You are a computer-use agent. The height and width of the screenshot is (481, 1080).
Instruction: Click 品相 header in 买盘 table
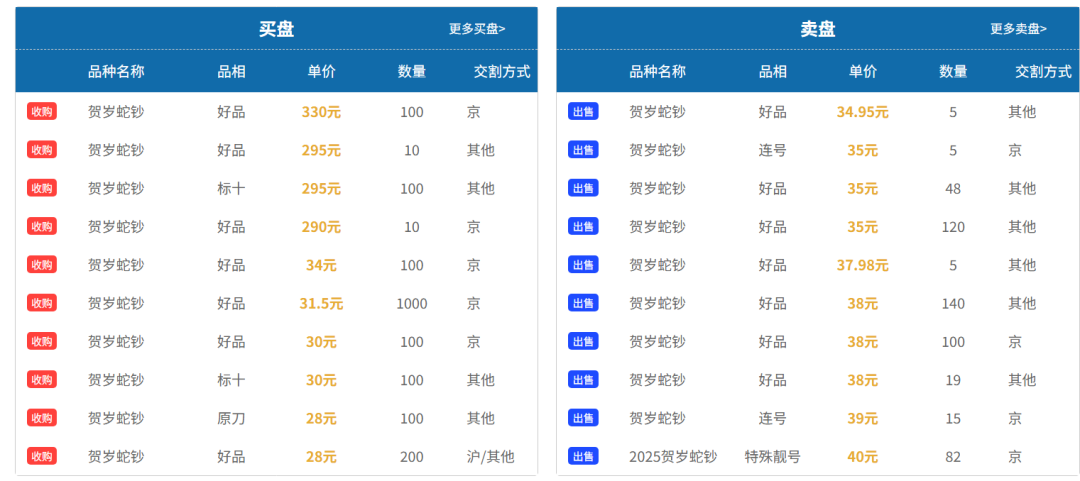(x=231, y=71)
